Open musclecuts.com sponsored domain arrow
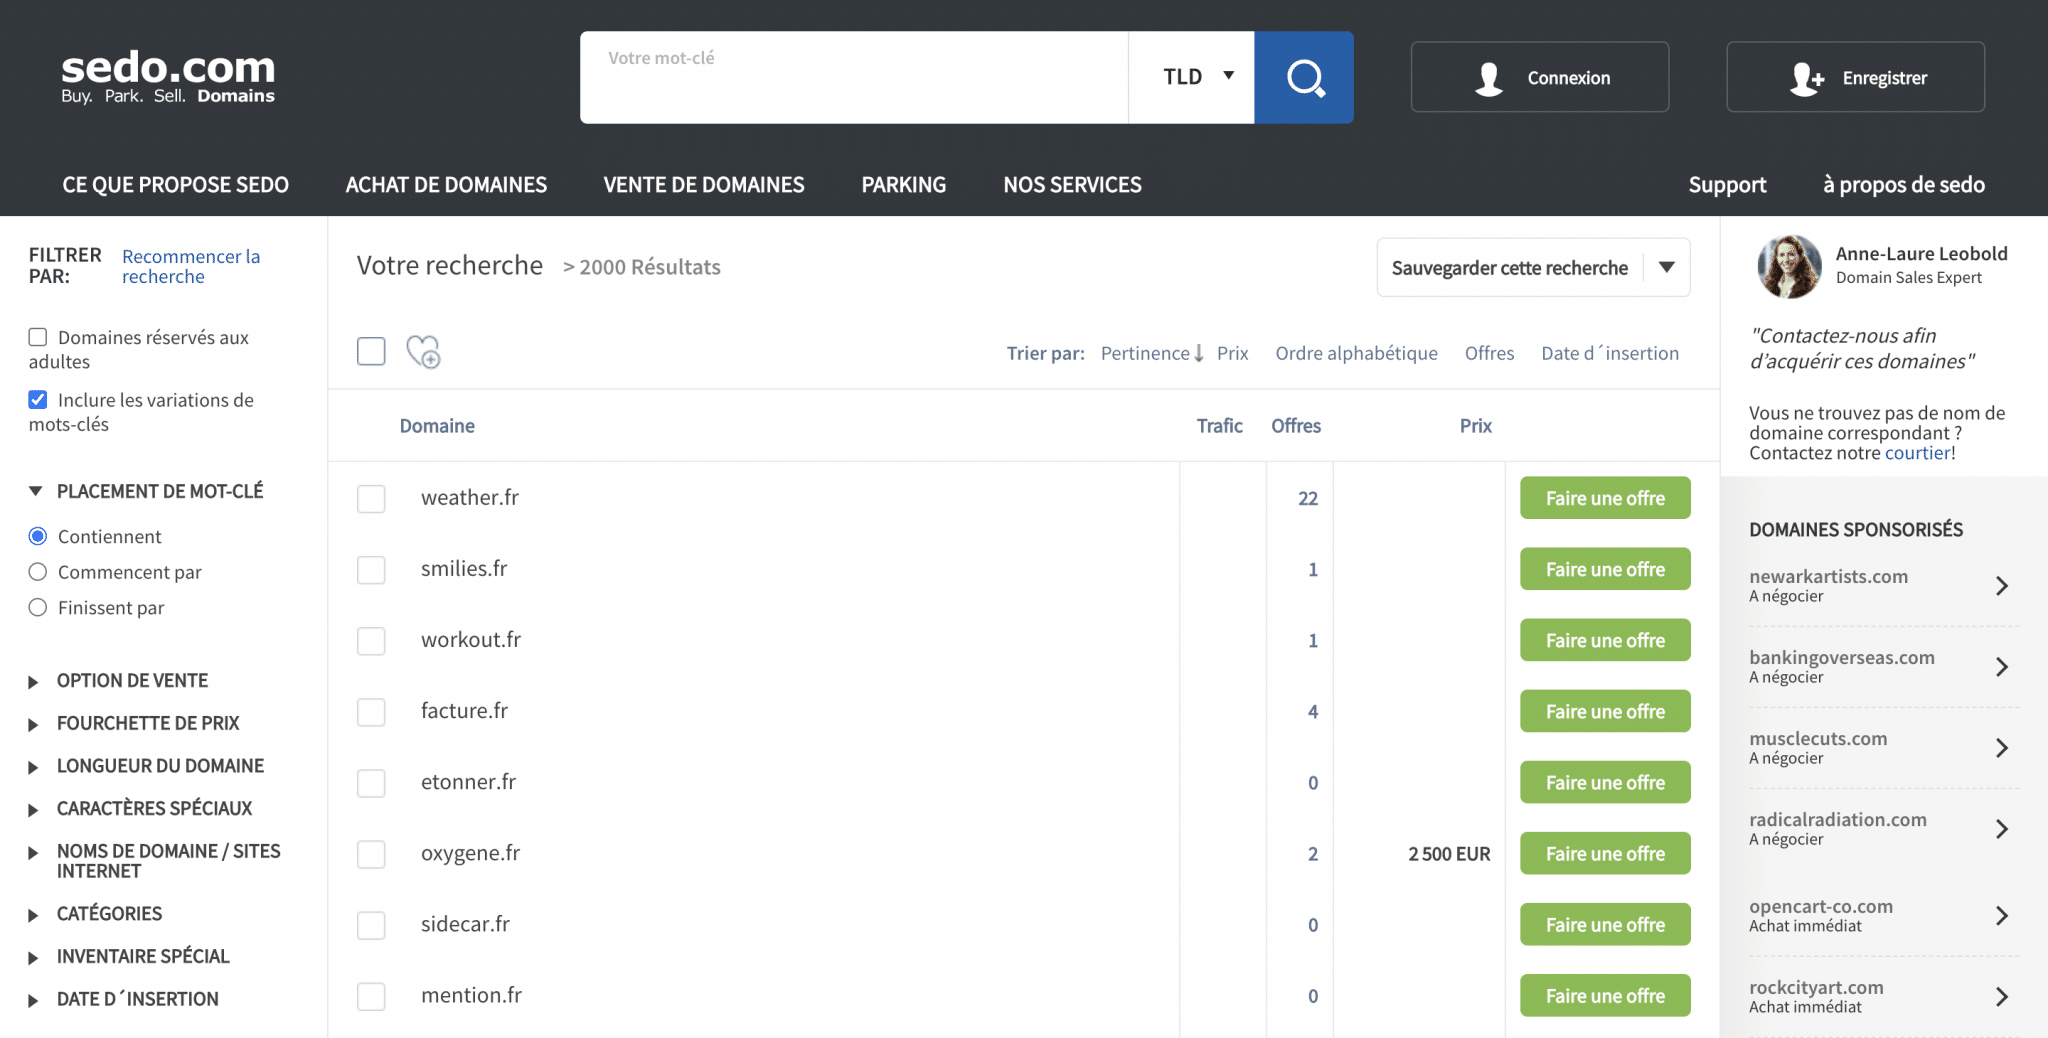 pyautogui.click(x=2001, y=748)
